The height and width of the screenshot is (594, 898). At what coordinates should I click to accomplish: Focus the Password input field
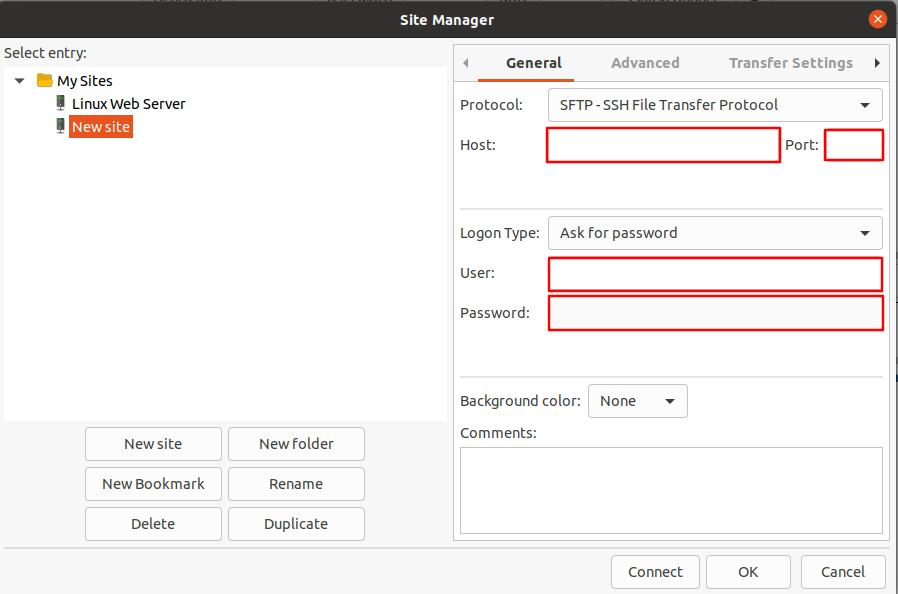tap(715, 313)
